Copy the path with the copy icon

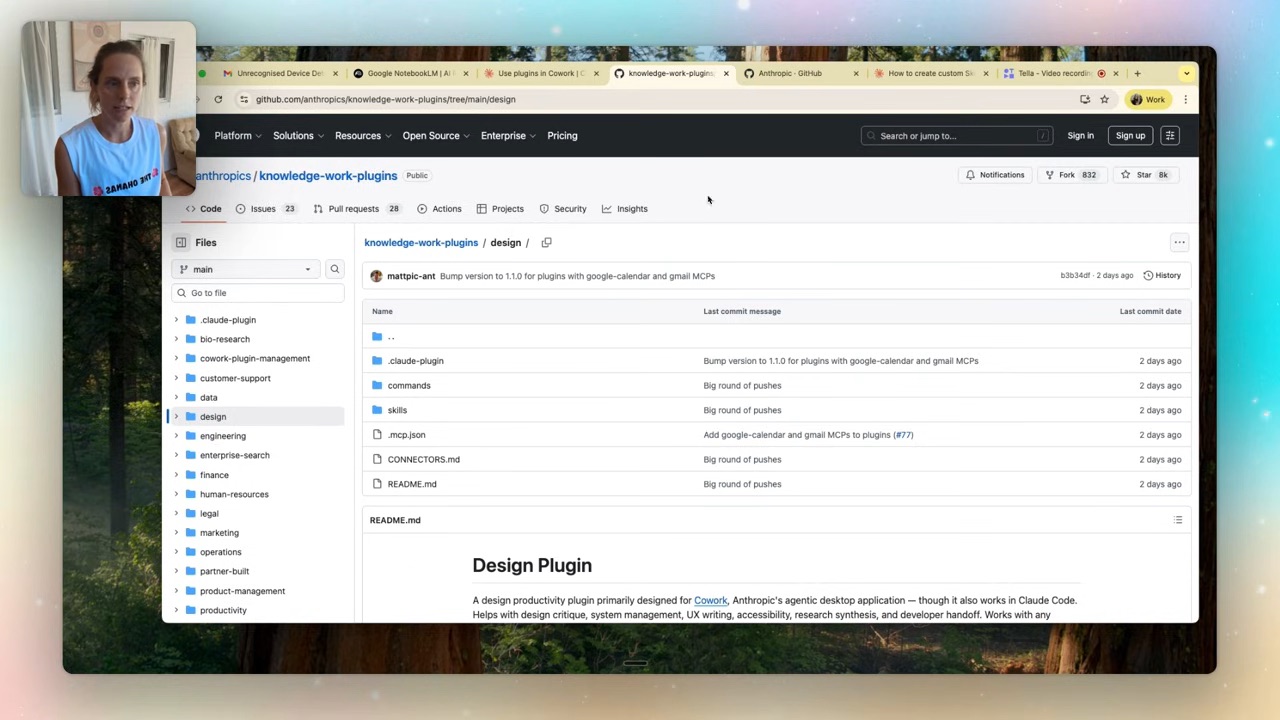point(546,243)
